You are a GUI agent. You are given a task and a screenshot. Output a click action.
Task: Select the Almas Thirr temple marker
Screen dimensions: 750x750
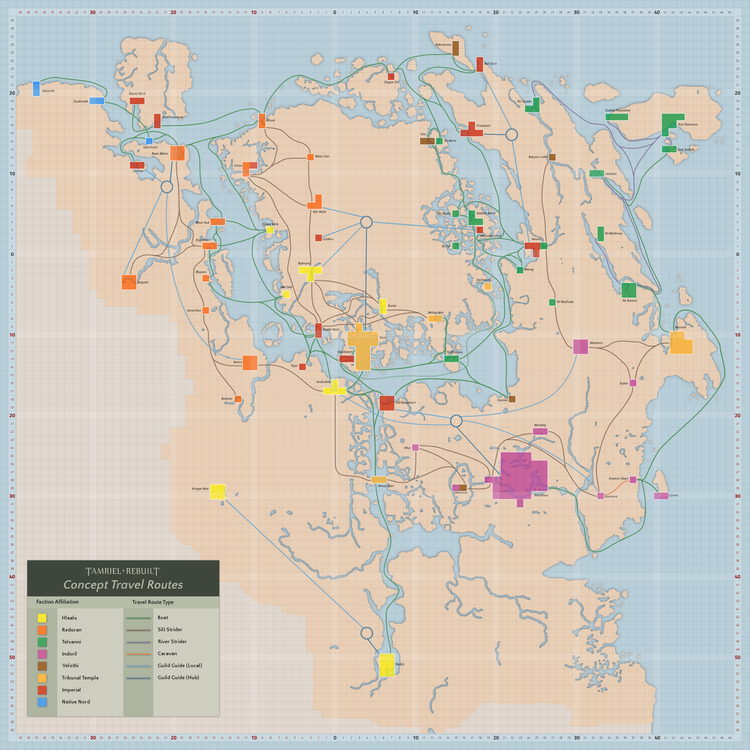tap(379, 480)
